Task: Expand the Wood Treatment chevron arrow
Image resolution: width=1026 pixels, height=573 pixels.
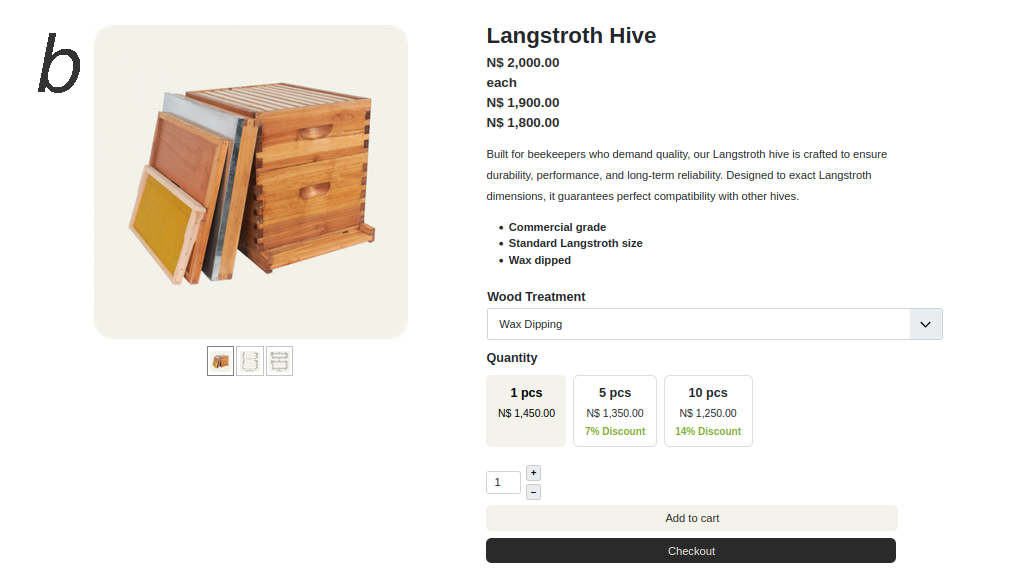Action: click(926, 324)
